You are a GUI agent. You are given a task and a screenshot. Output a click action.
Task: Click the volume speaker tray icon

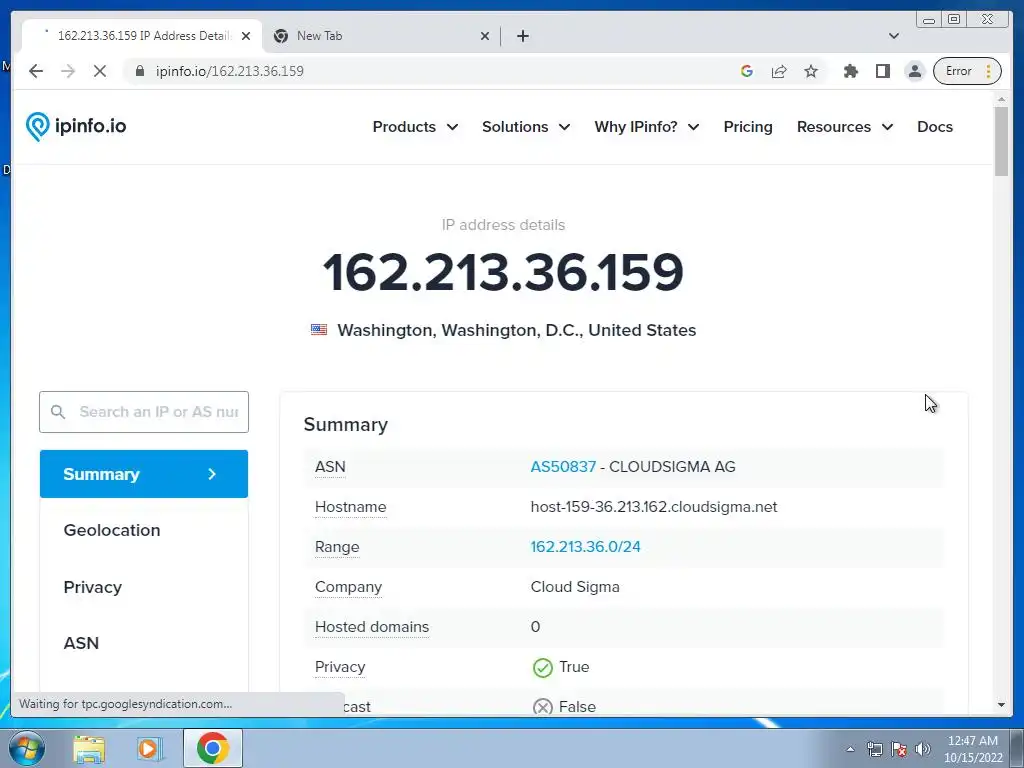(922, 749)
